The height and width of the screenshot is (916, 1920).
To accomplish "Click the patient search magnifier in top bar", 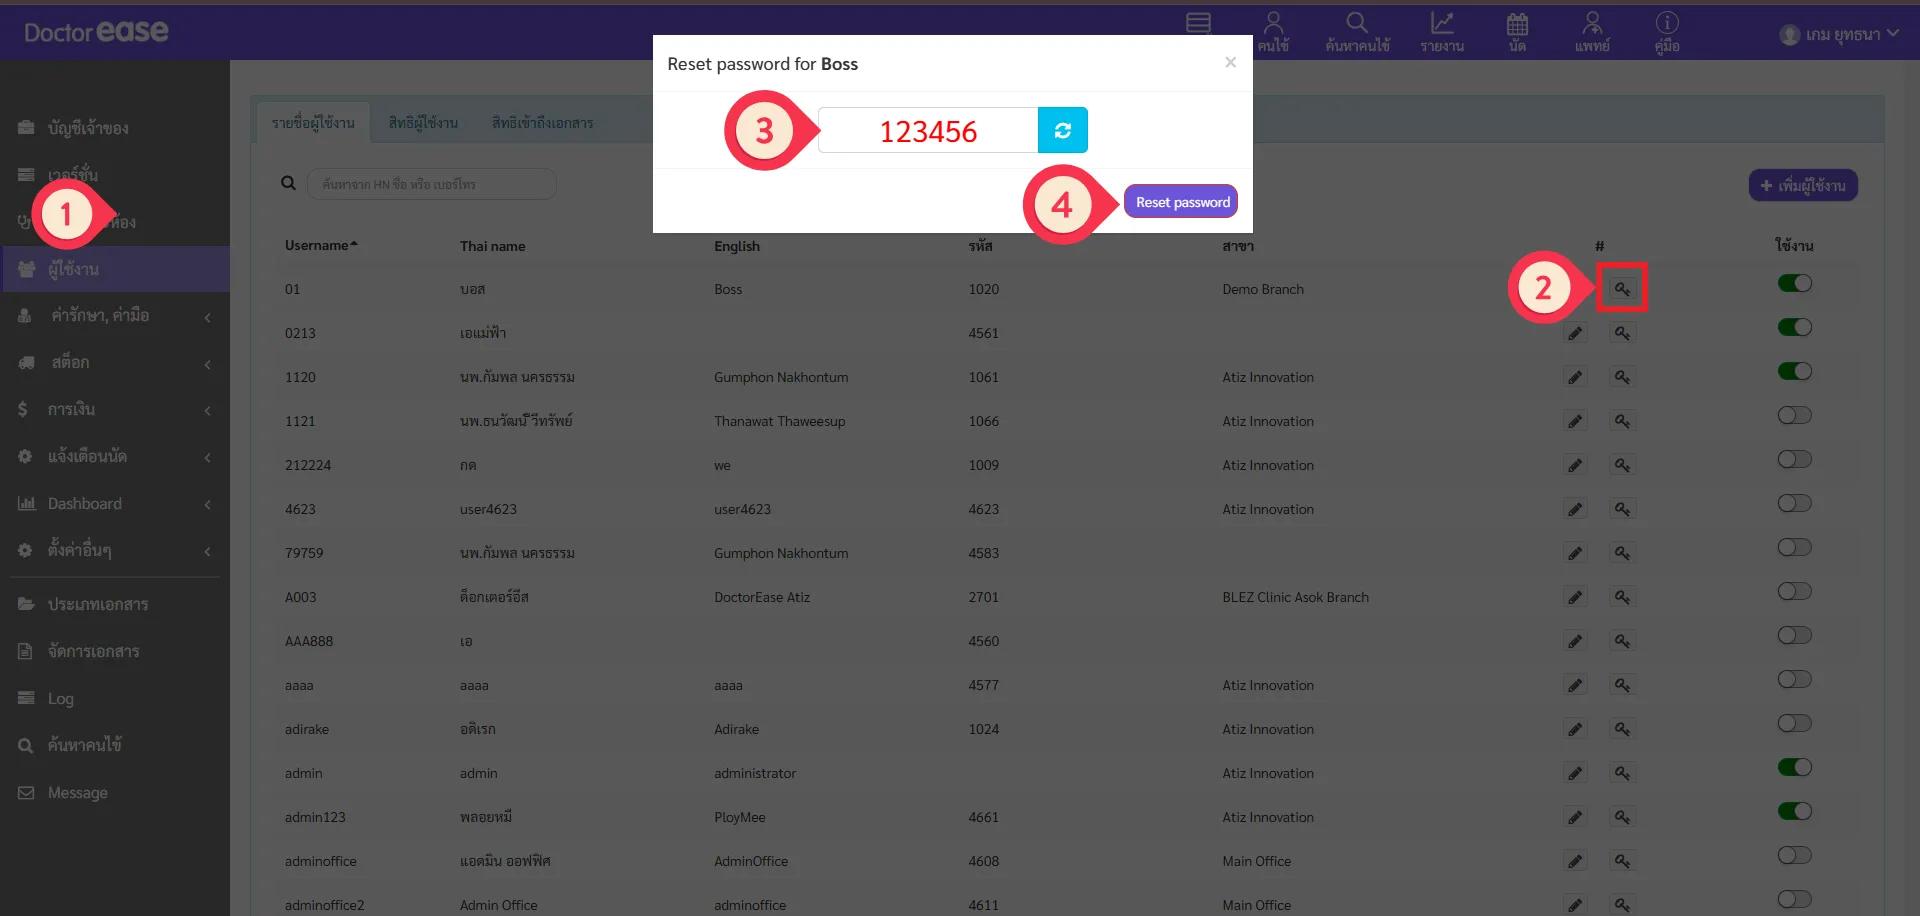I will 1356,31.
